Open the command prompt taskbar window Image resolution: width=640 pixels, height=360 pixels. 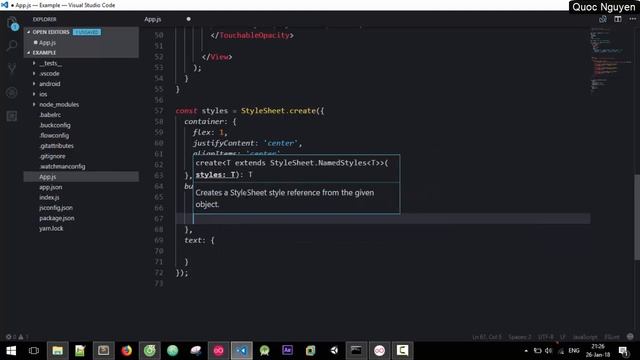coord(356,351)
